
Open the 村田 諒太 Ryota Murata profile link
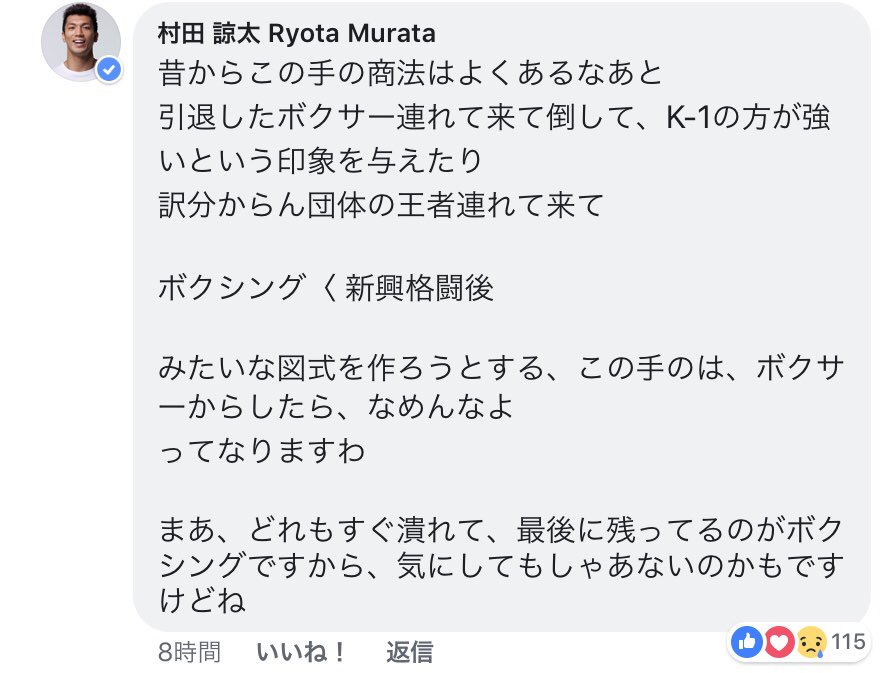(x=297, y=34)
